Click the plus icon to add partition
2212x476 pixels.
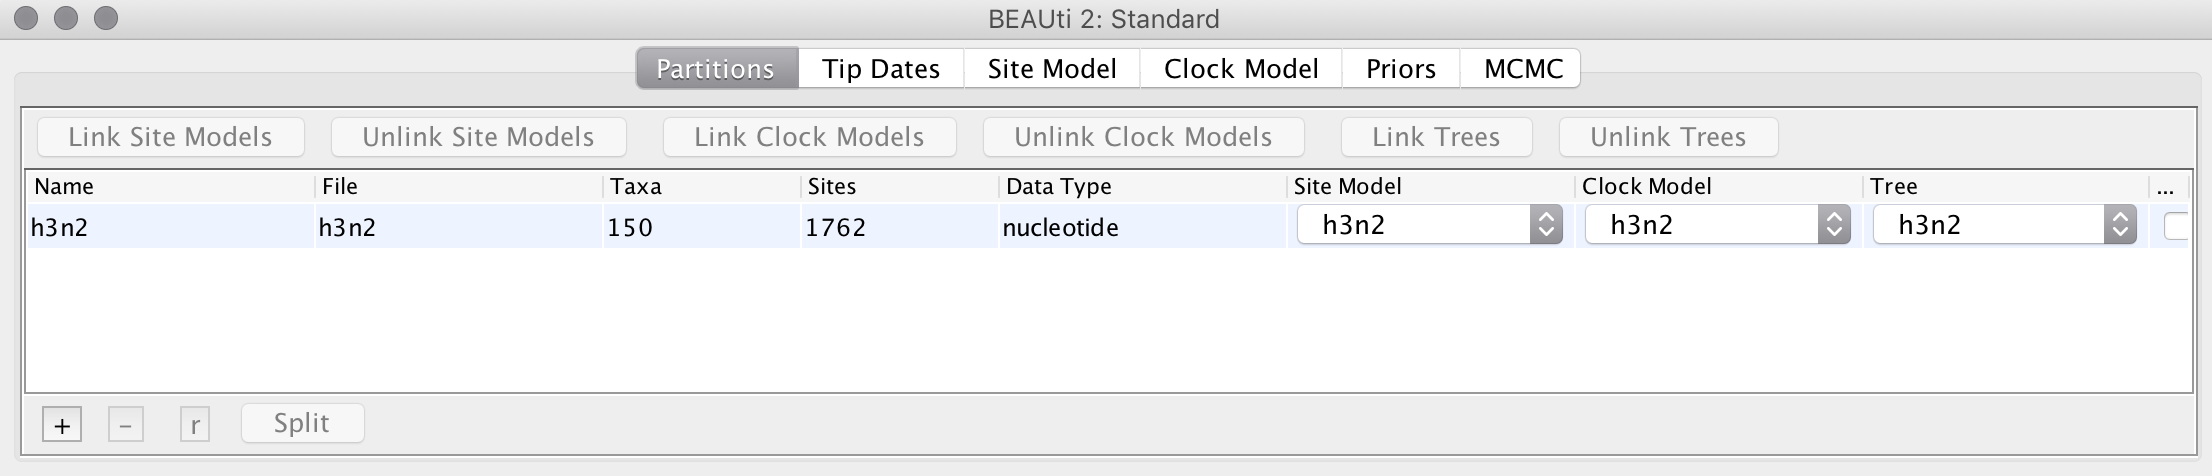62,425
